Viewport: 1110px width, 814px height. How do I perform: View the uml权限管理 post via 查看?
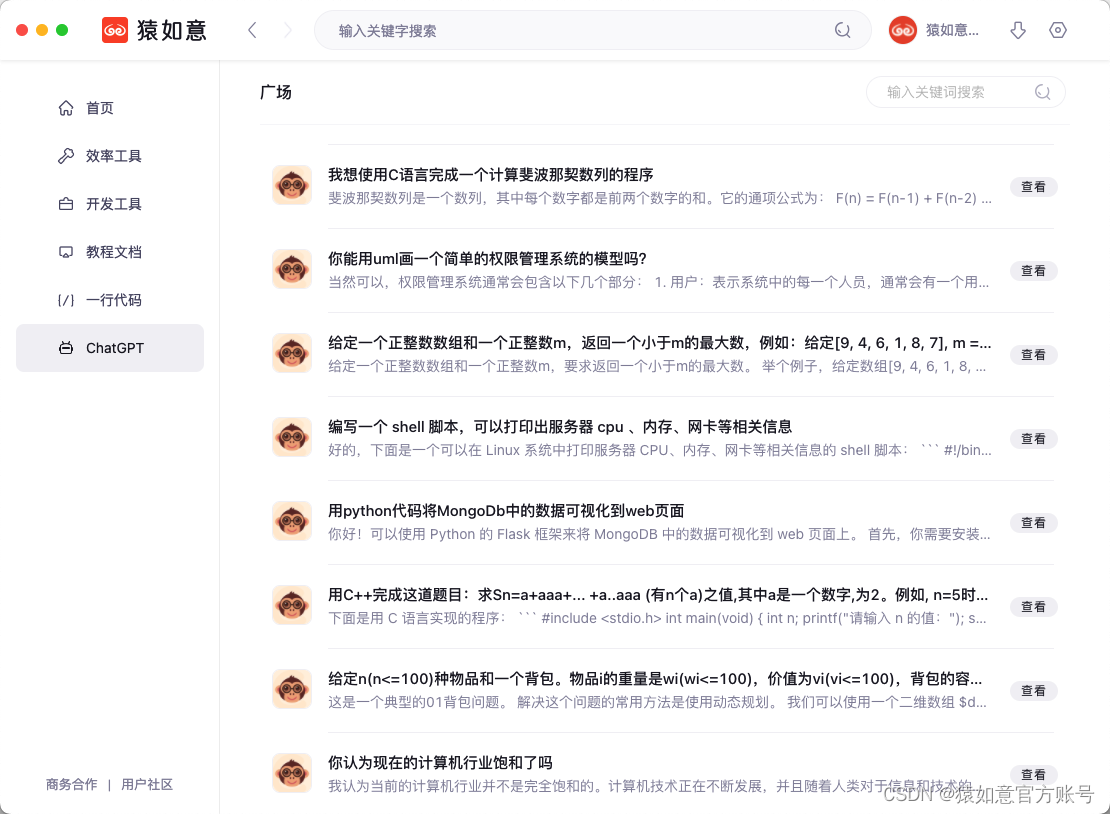coord(1033,270)
